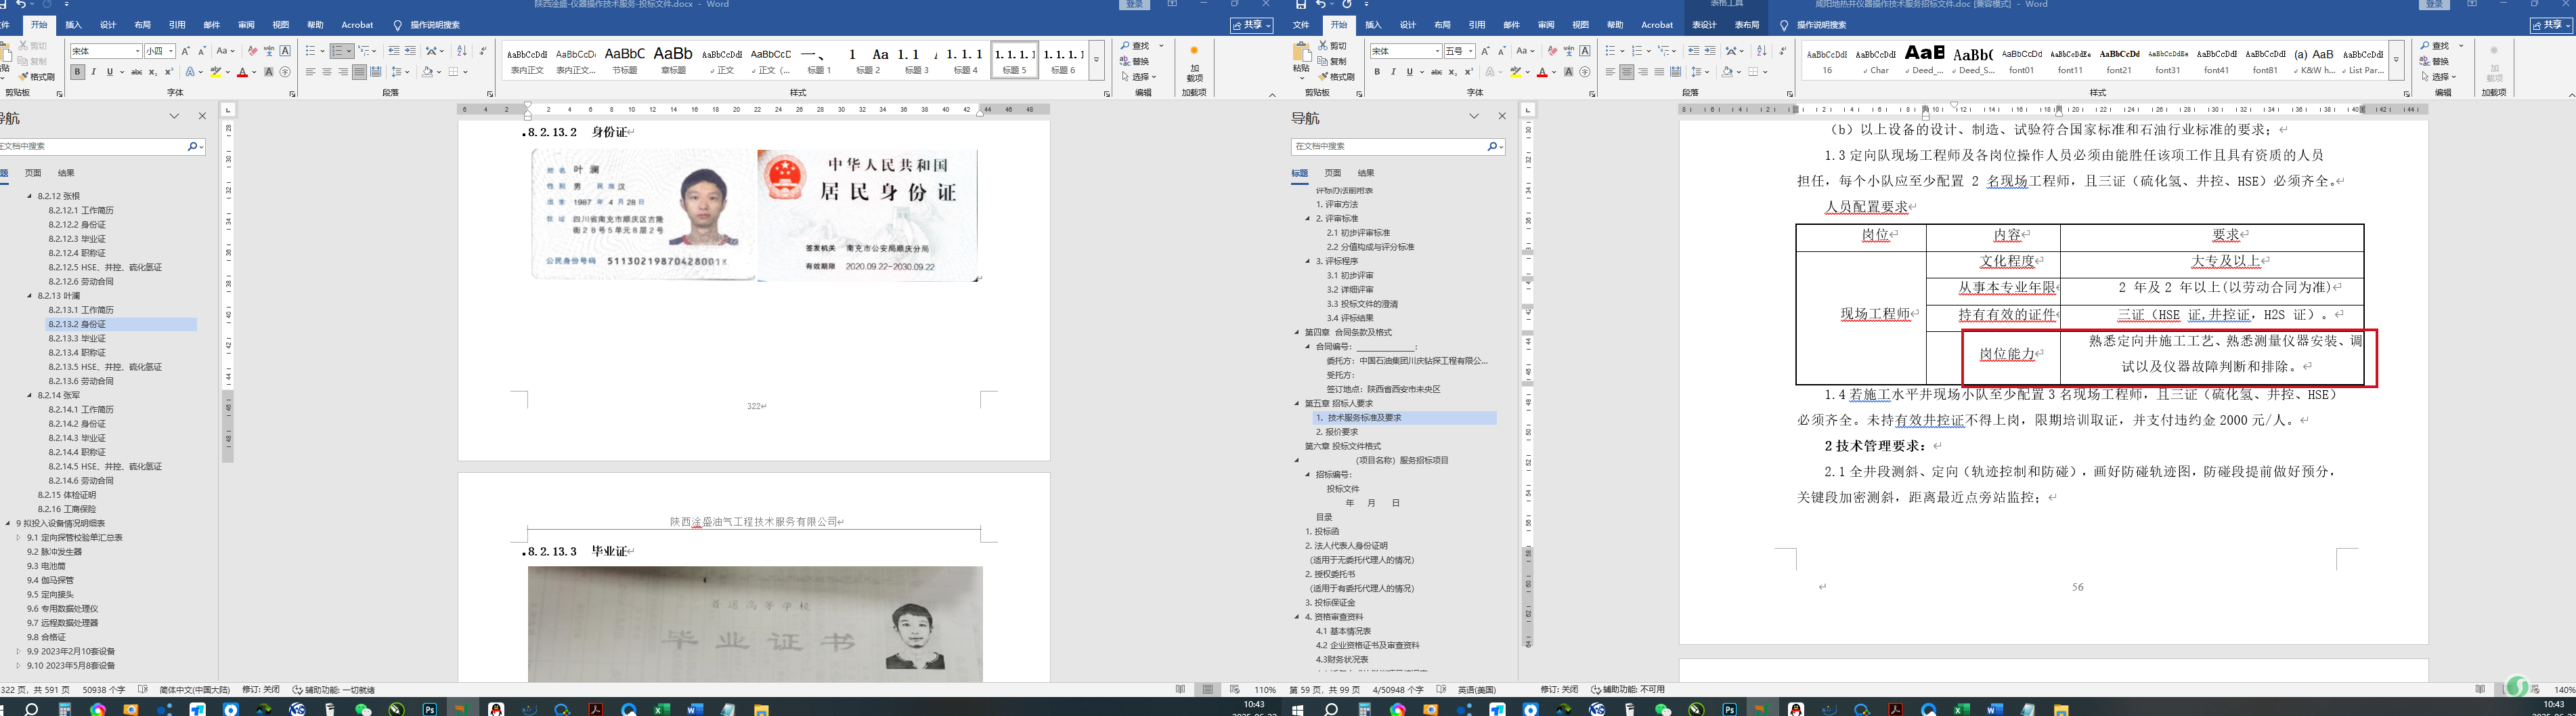This screenshot has width=2576, height=716.
Task: Click the 共享 button in the left window
Action: click(1251, 25)
